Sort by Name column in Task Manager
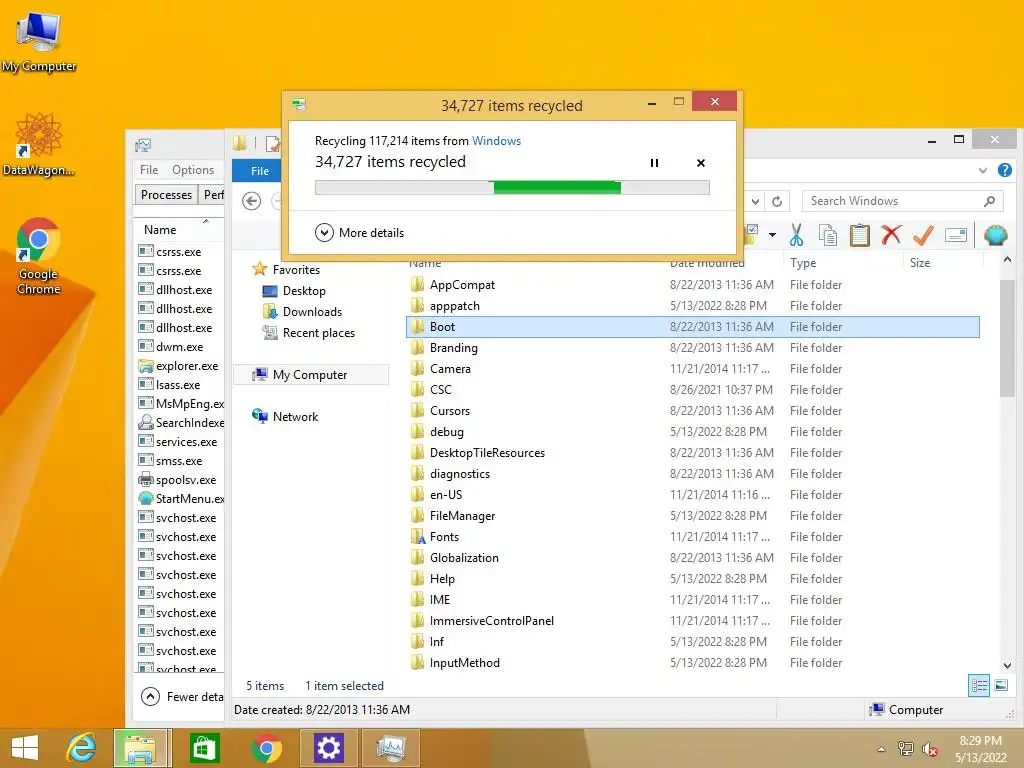Viewport: 1024px width, 768px height. (x=160, y=230)
